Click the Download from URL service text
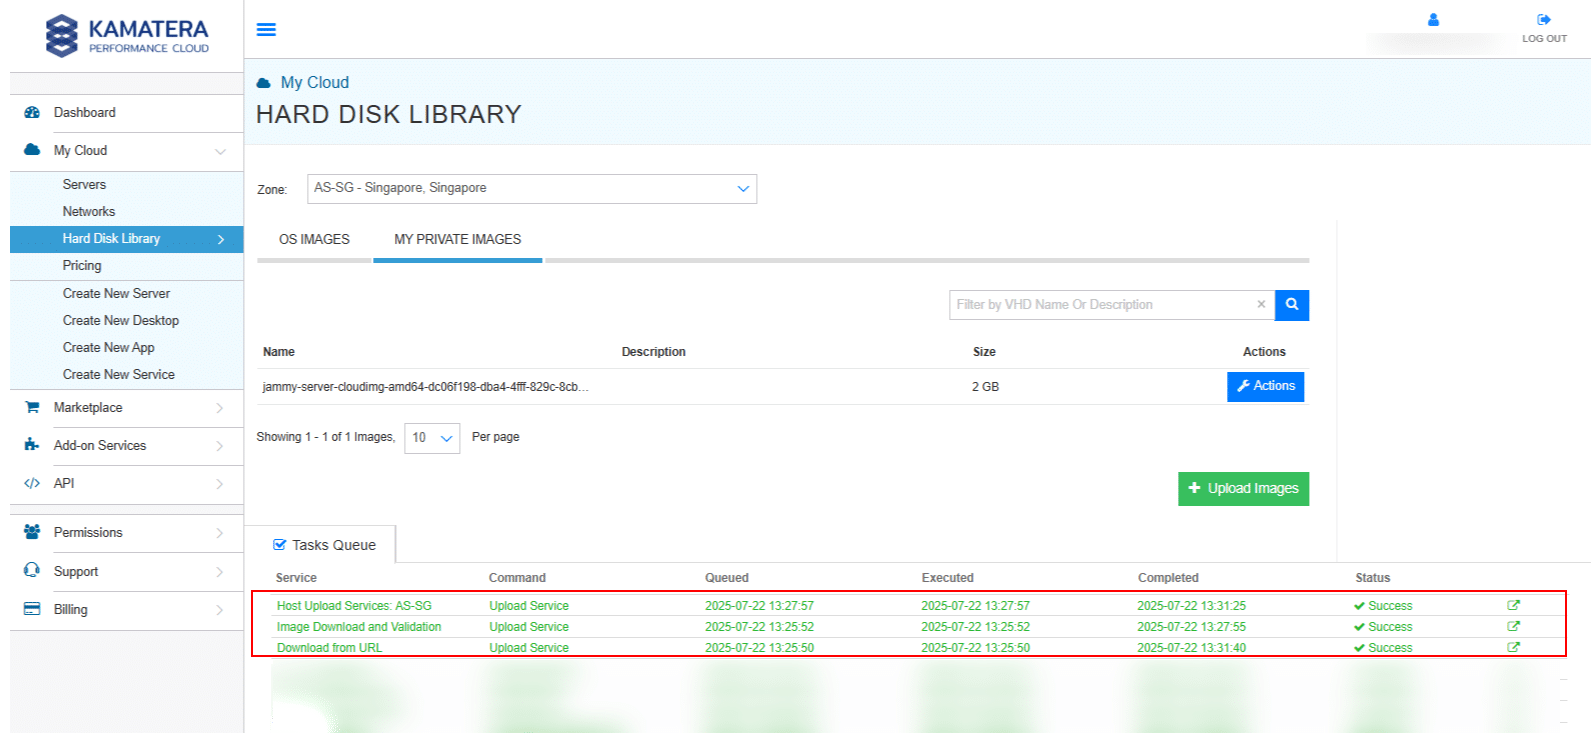Screen dimensions: 1591x733 coord(329,648)
